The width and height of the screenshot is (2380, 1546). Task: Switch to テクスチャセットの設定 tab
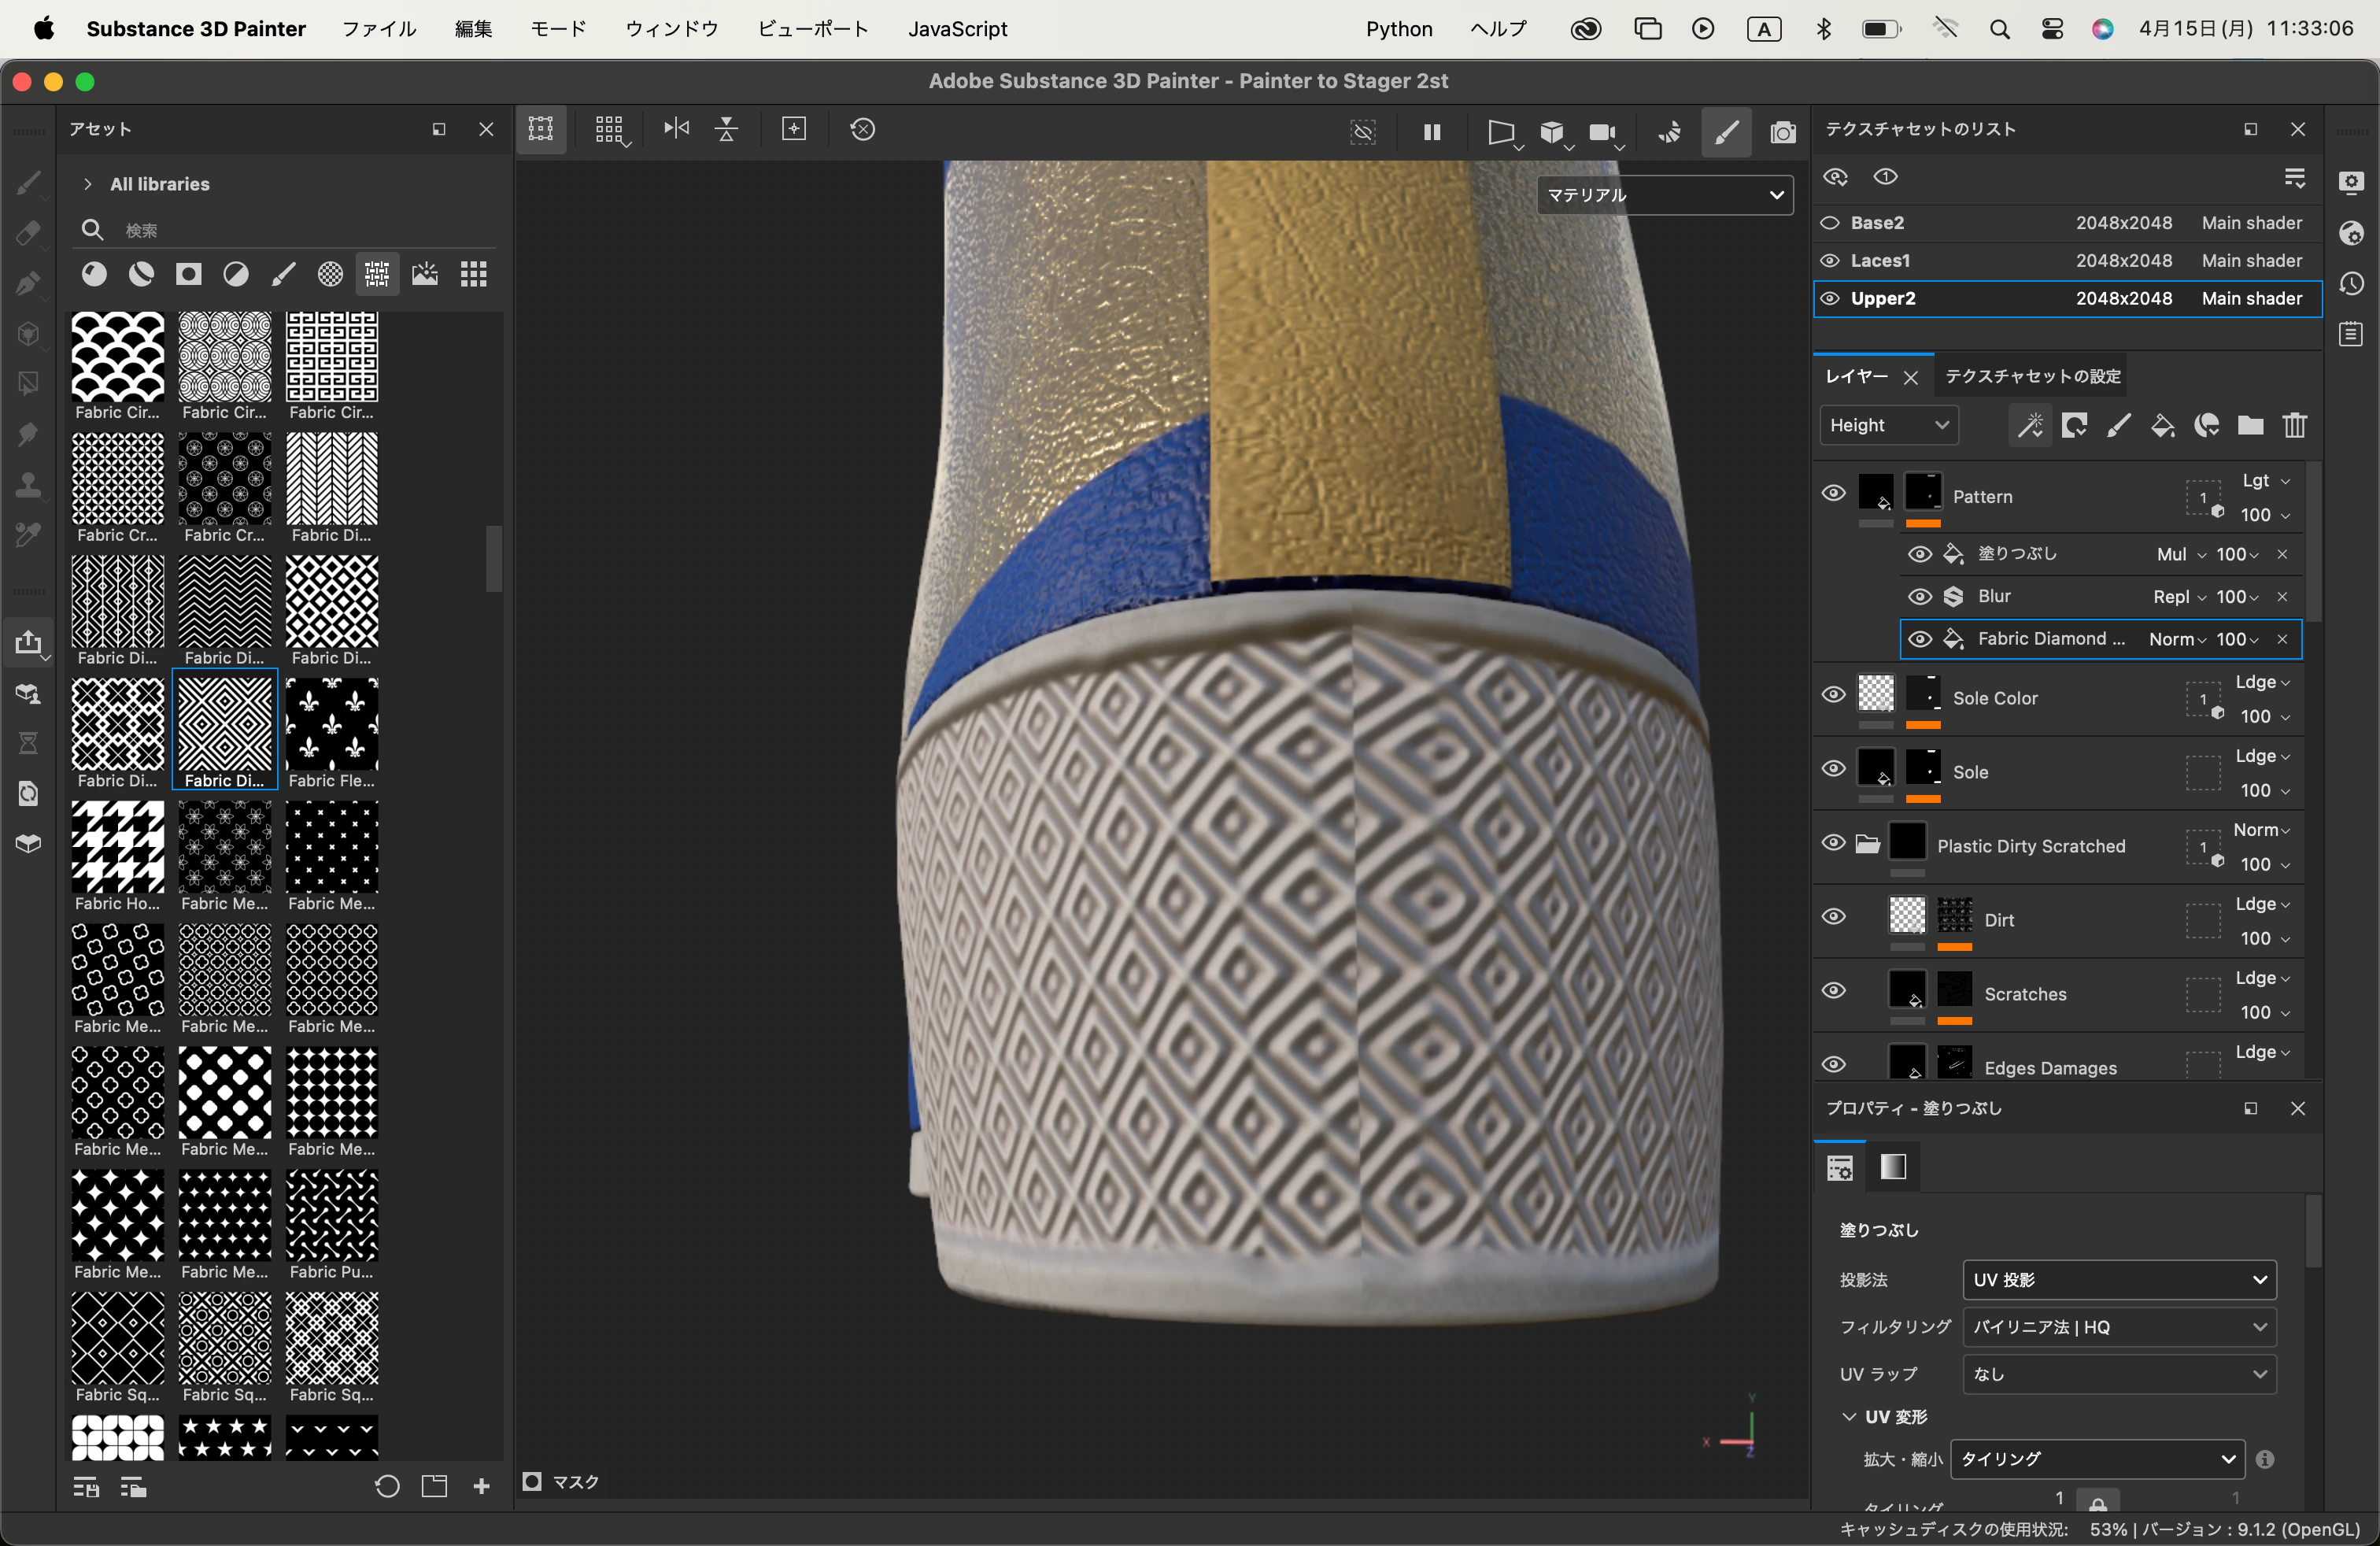2032,376
